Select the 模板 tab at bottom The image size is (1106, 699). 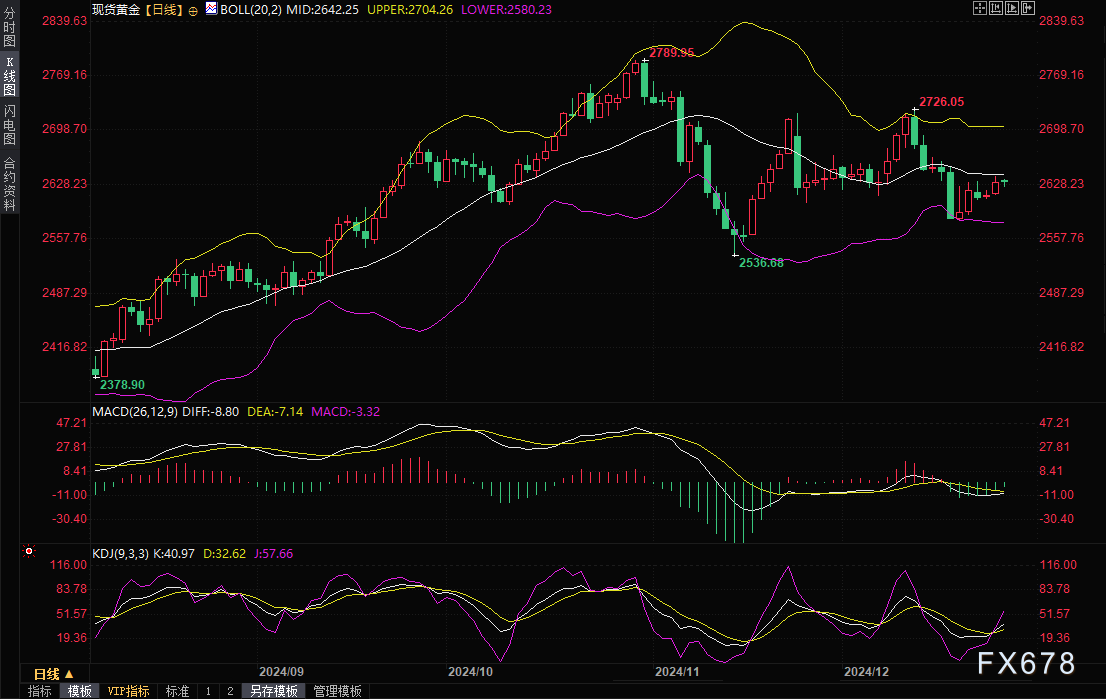coord(79,691)
